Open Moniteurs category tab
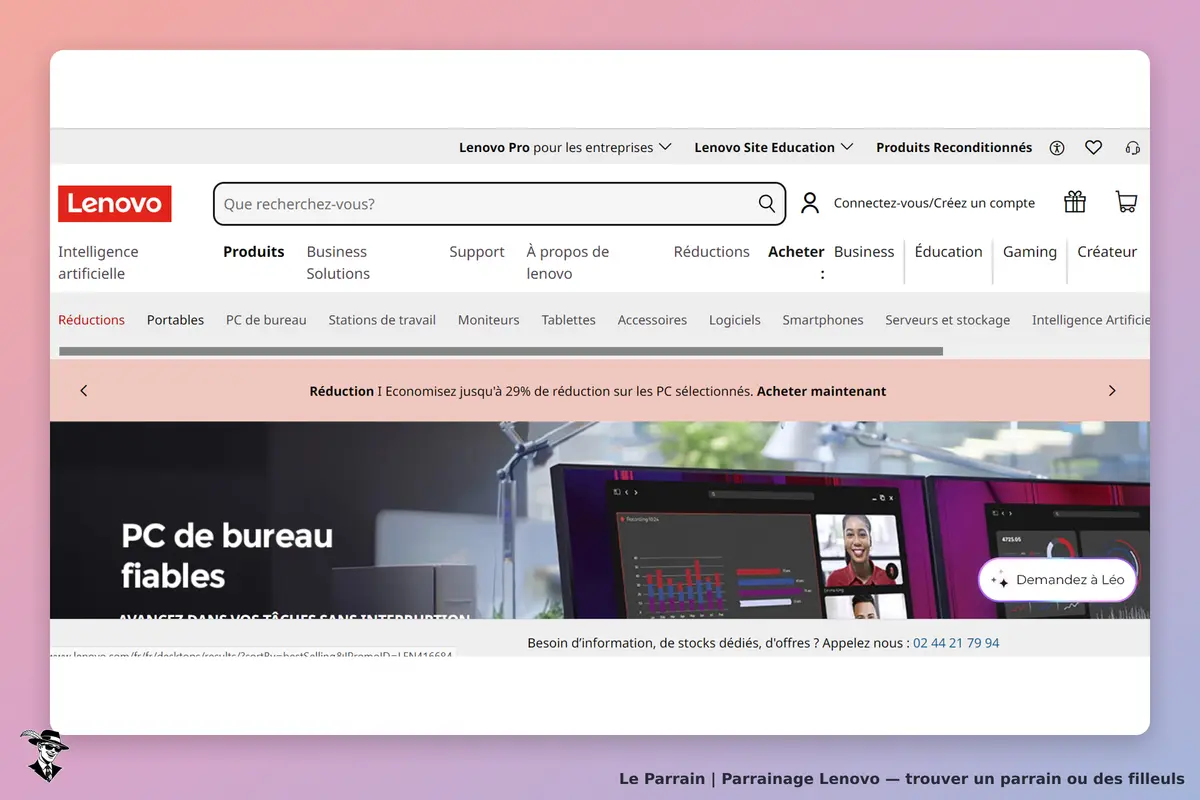1200x800 pixels. pos(488,320)
